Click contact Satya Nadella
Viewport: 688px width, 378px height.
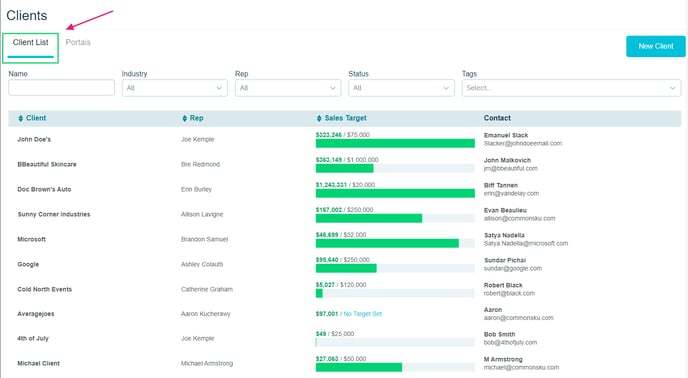pos(504,235)
